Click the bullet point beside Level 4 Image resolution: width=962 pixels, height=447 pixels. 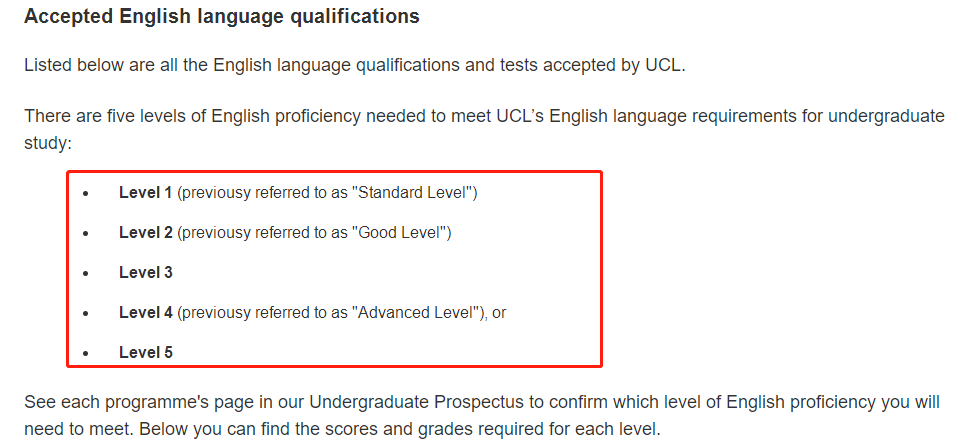tap(86, 312)
